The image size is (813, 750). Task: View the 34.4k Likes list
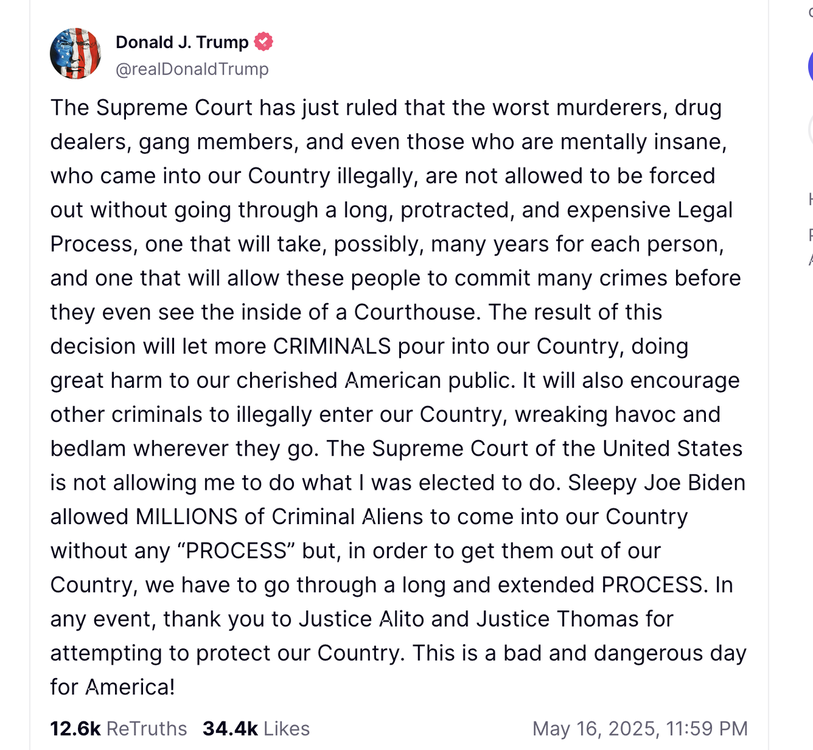[x=256, y=729]
